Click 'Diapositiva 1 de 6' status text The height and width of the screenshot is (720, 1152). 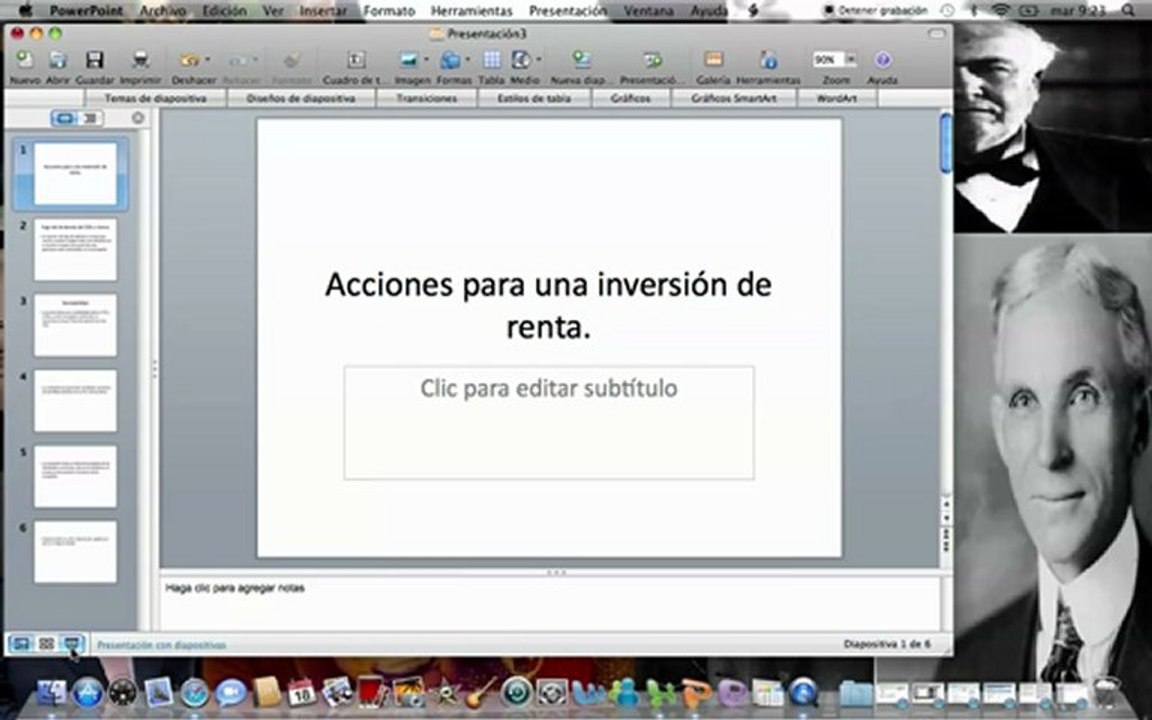[x=887, y=644]
